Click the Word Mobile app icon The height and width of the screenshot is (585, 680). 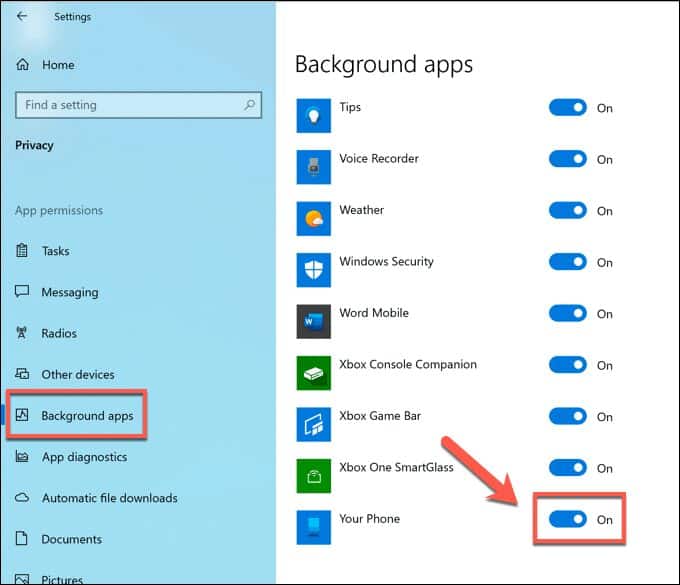point(314,321)
